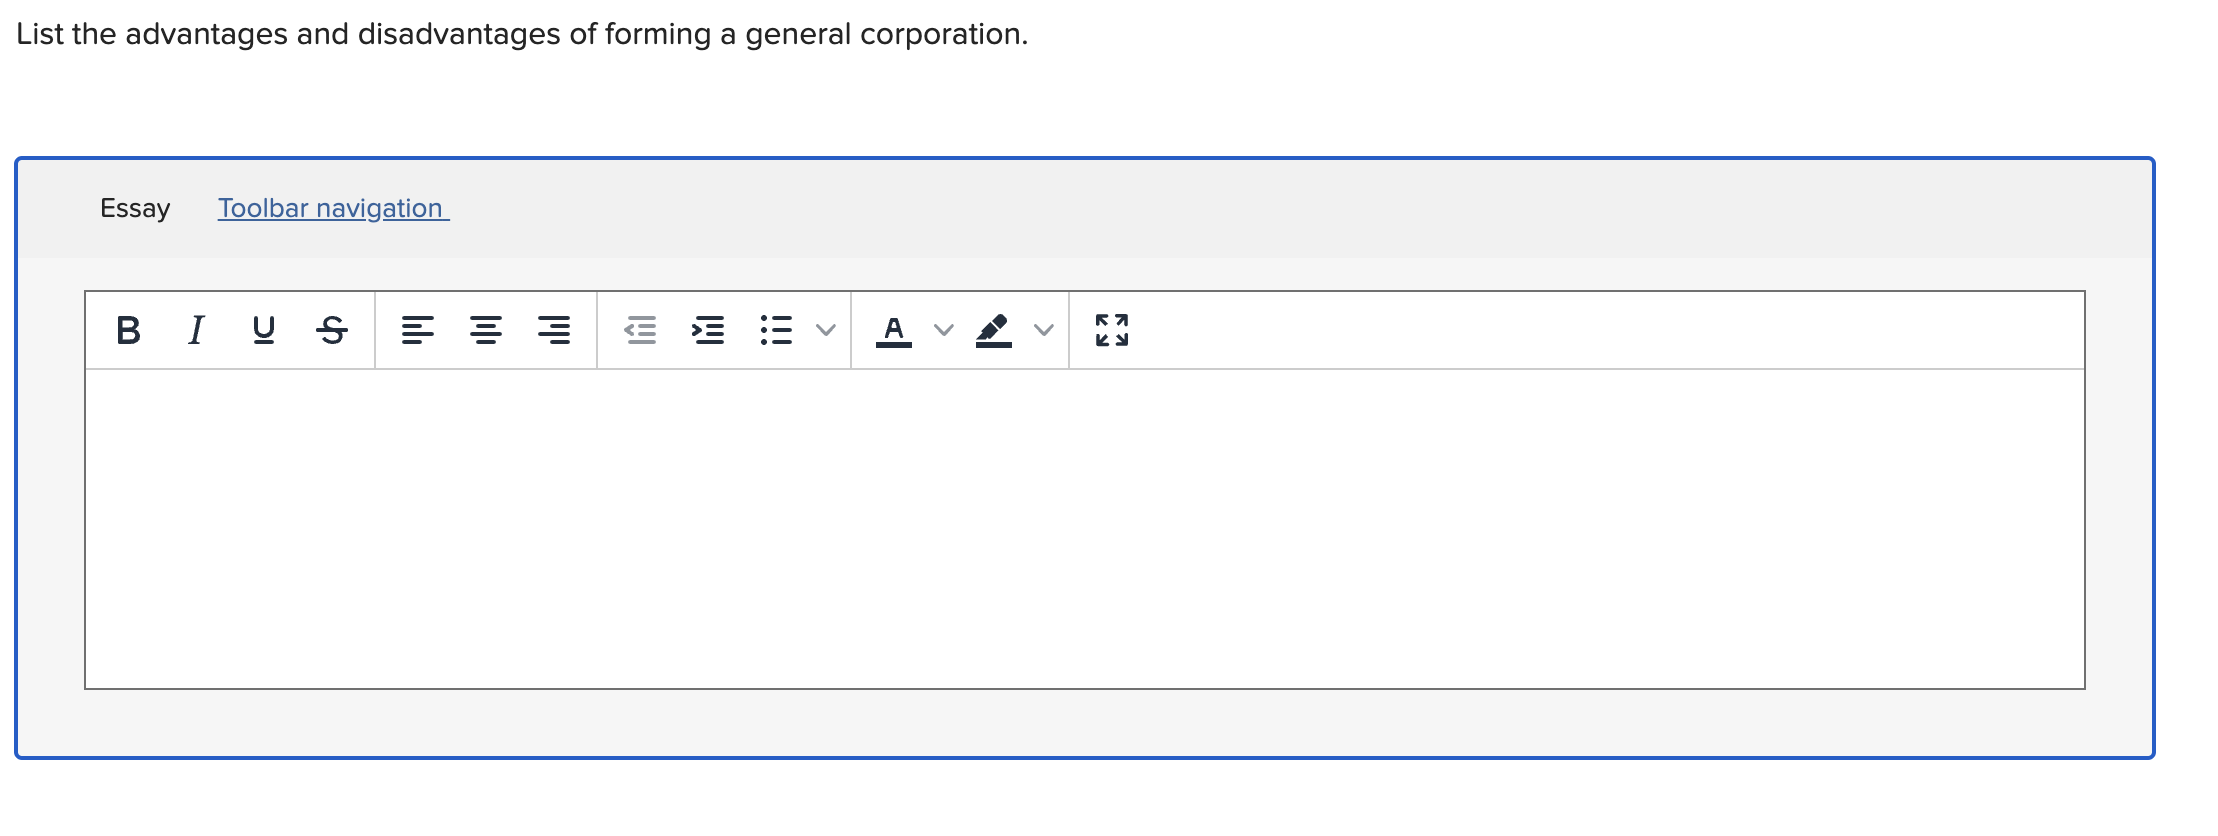Apply italic formatting
The image size is (2218, 836).
196,330
